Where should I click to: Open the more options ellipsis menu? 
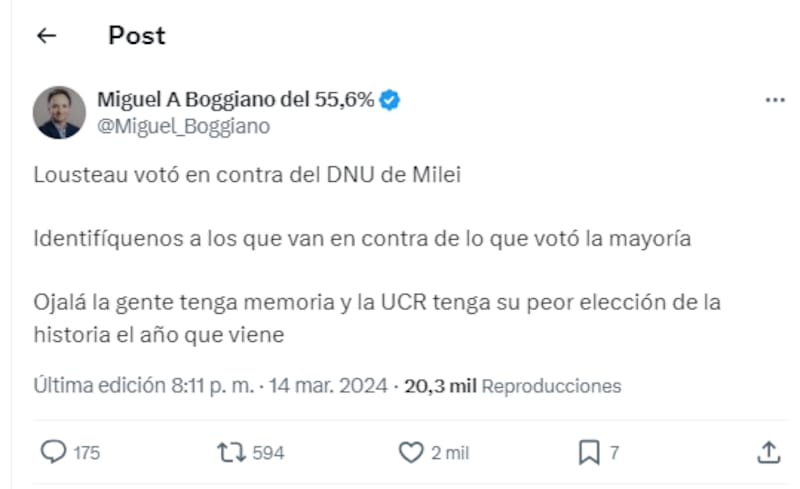[774, 101]
